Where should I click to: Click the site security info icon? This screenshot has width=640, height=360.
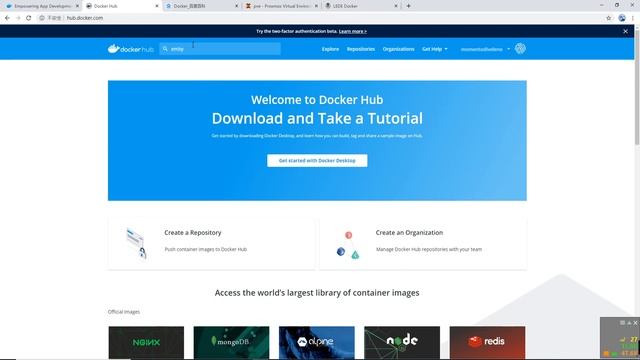(x=42, y=18)
